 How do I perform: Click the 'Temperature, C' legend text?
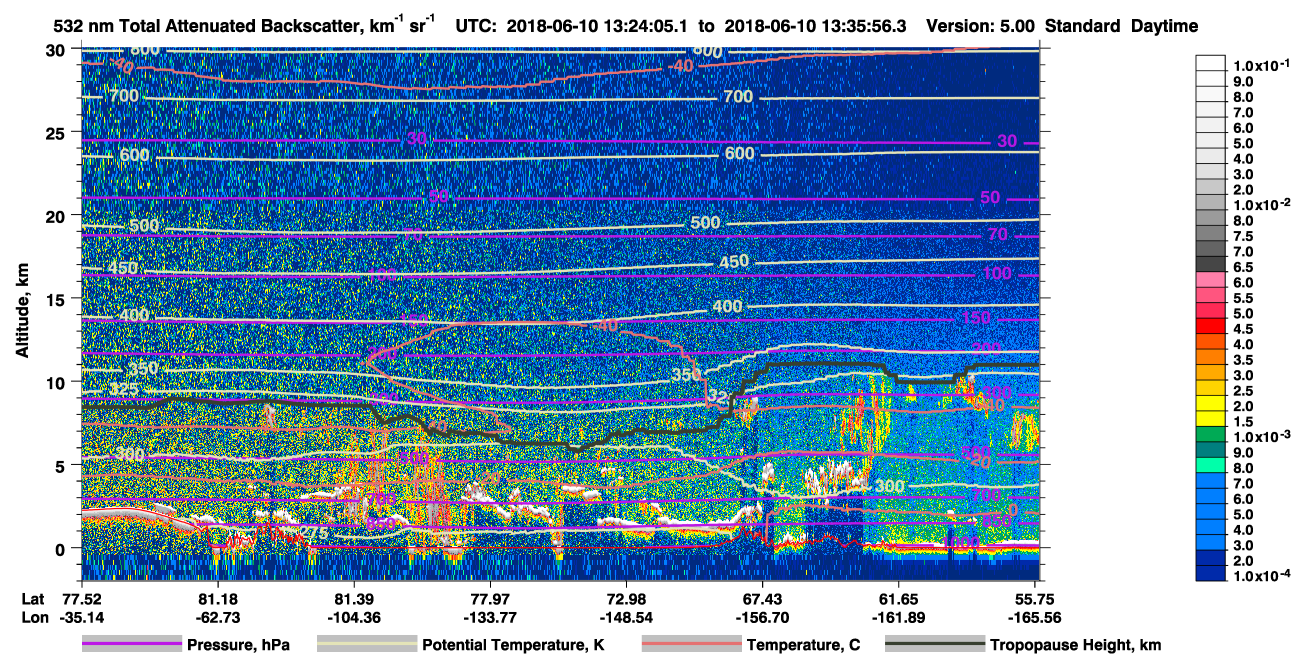click(x=803, y=646)
